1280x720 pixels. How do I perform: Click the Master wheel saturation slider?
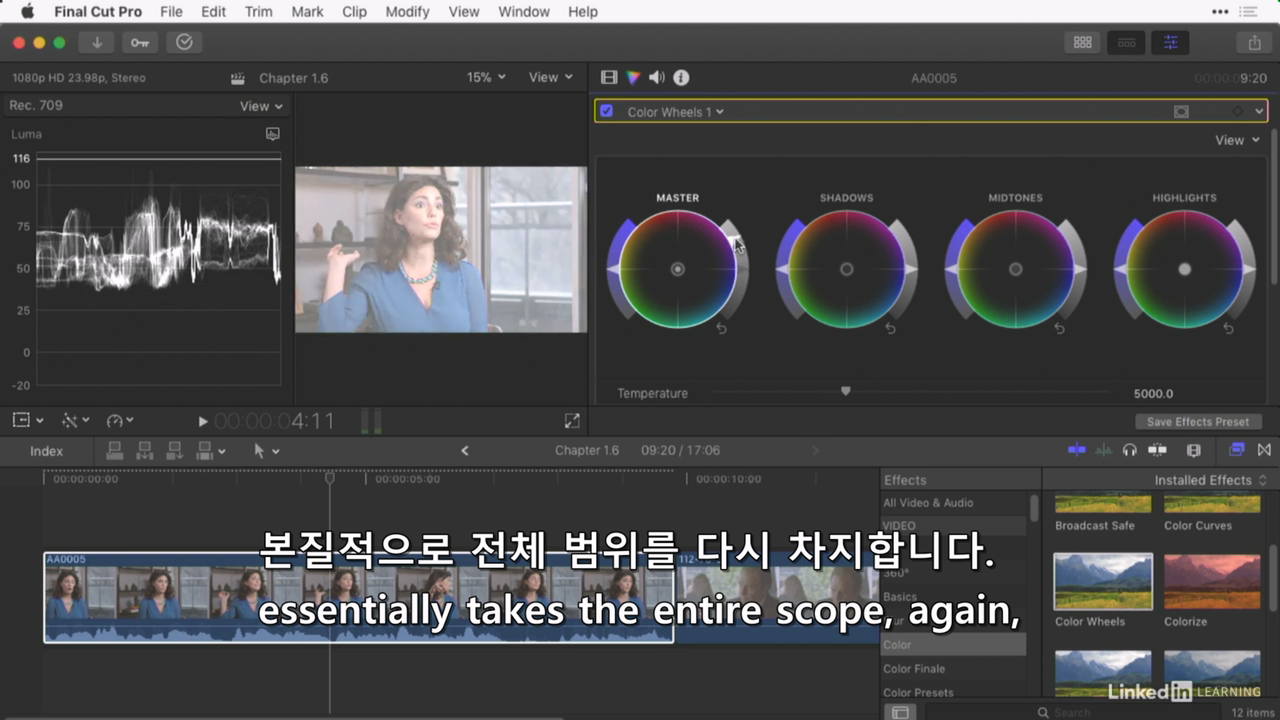coord(612,269)
